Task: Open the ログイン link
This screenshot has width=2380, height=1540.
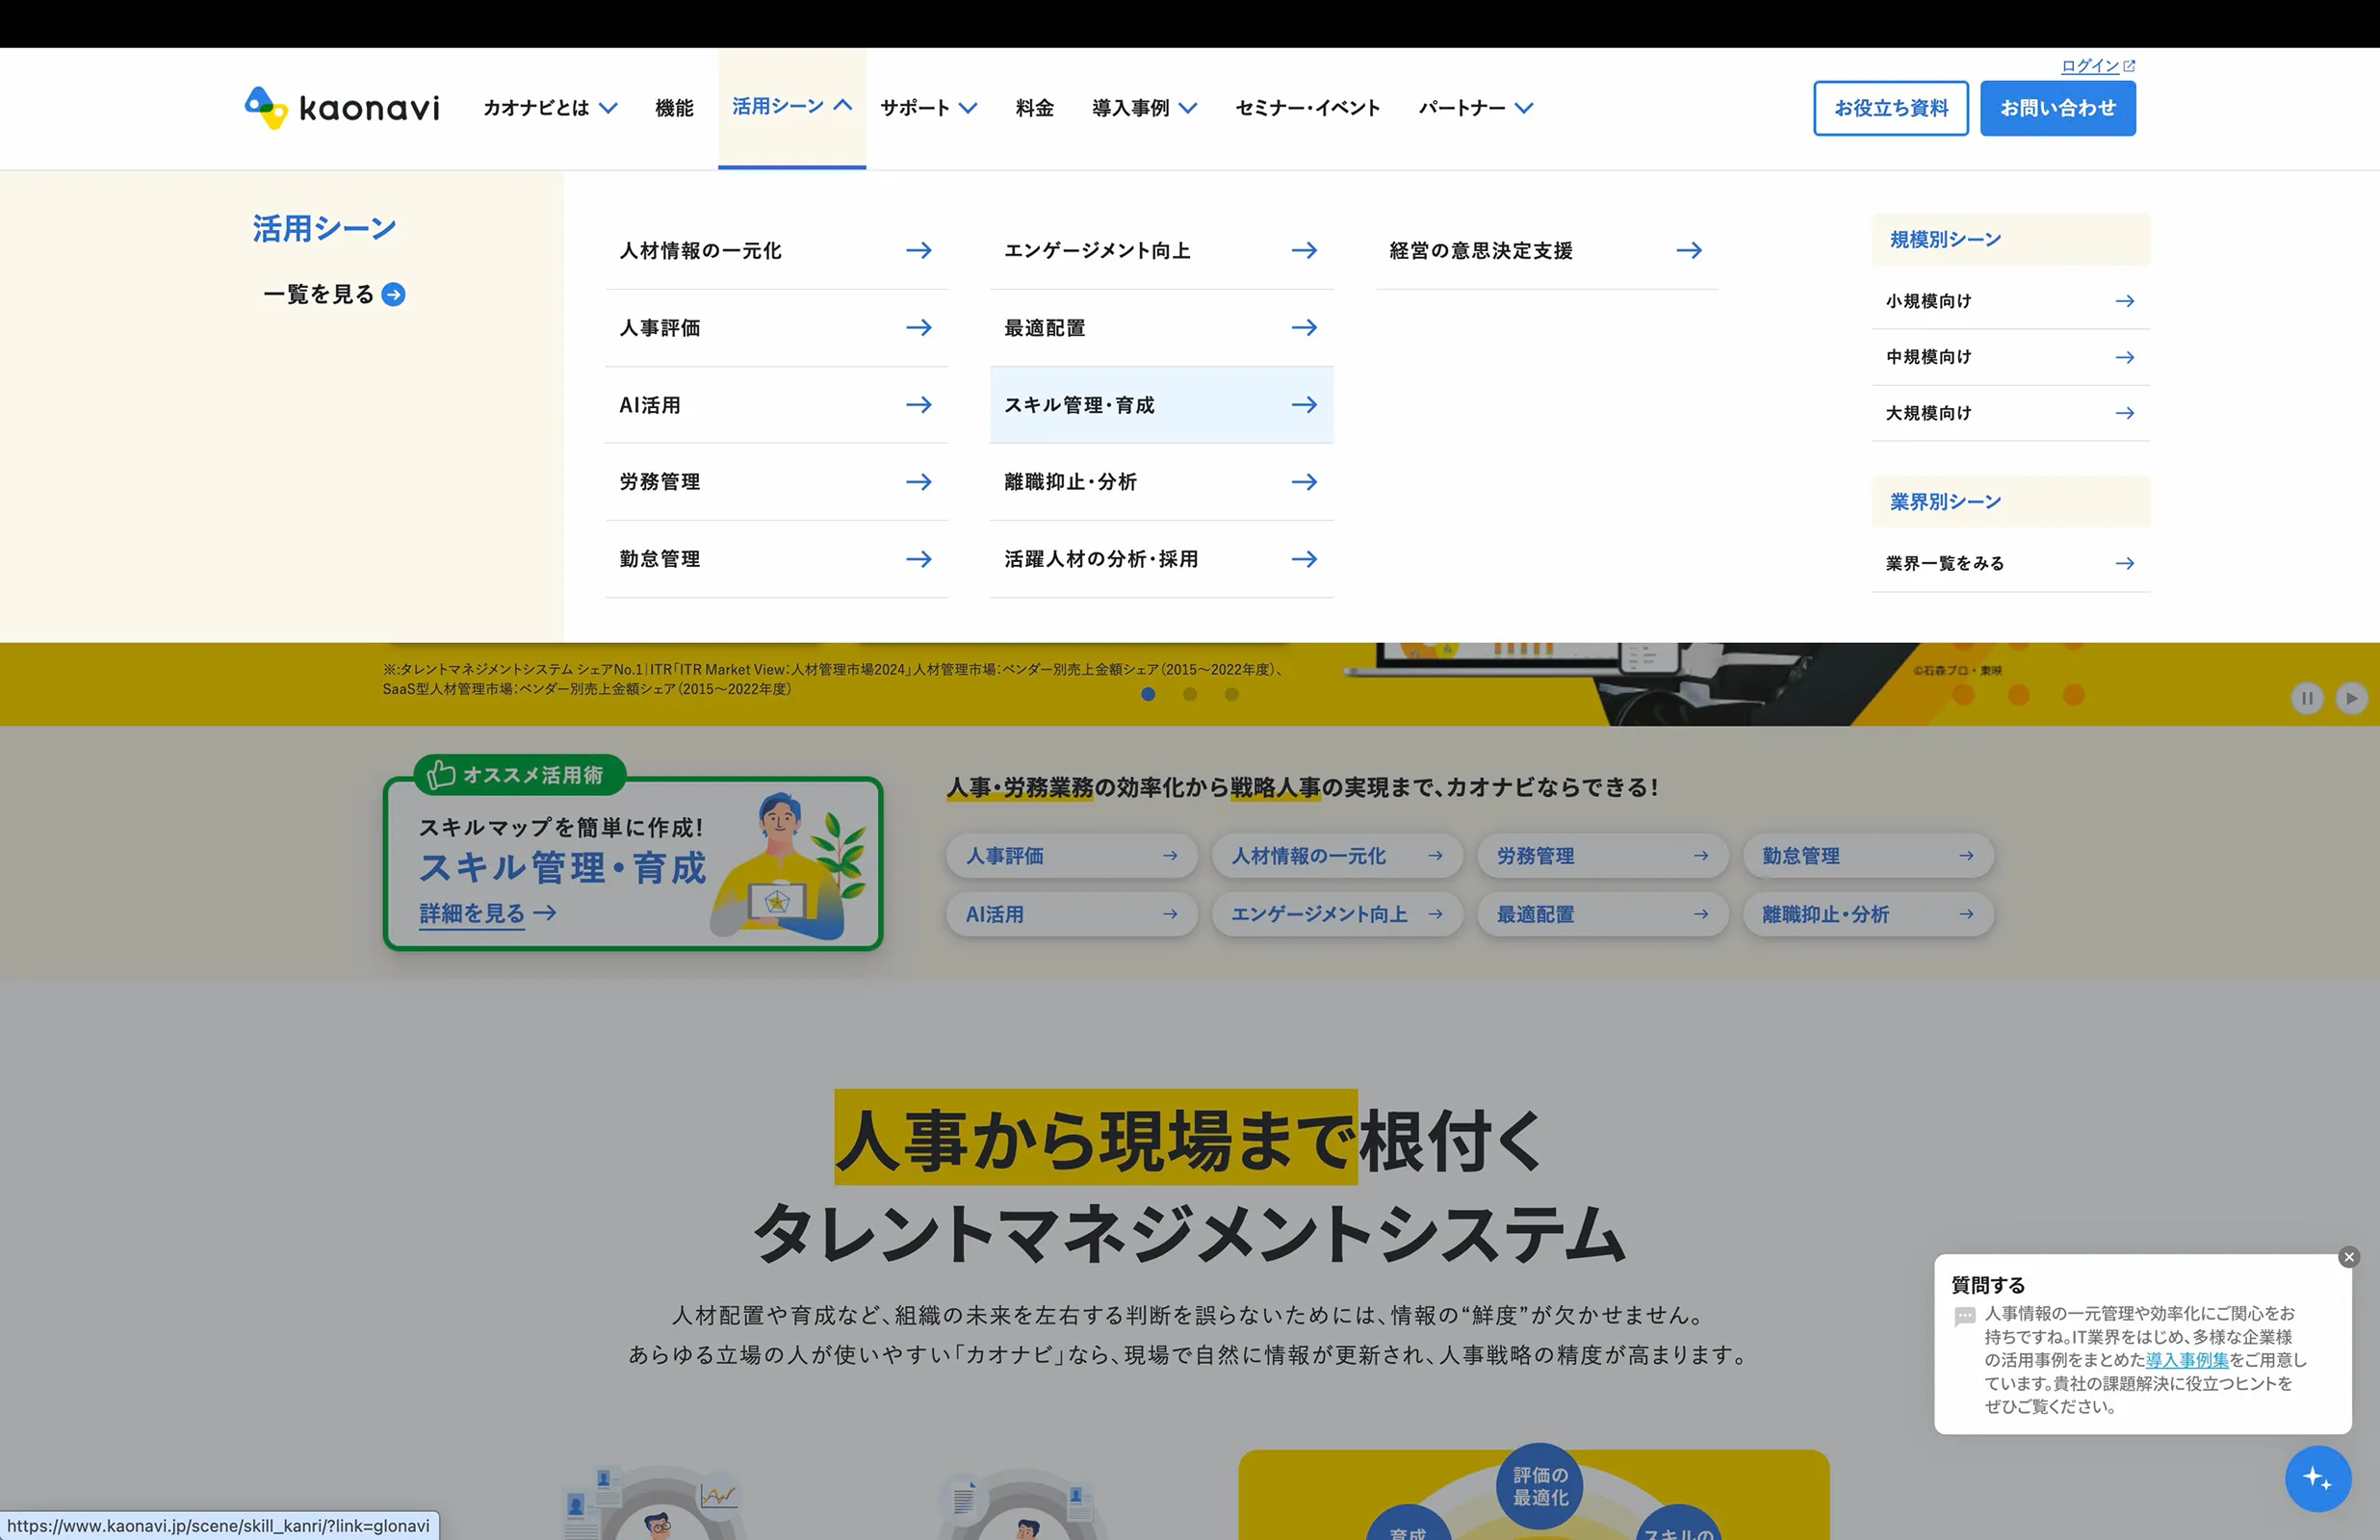Action: click(2089, 66)
